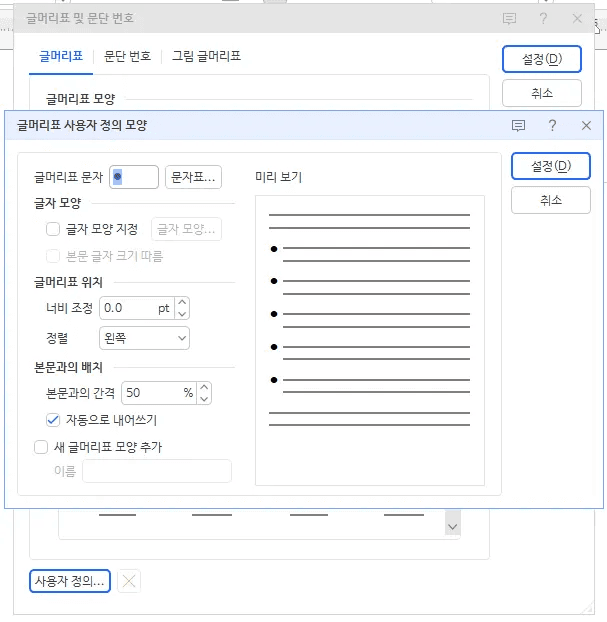Increase 너비 조정 value with up arrow
Screen dimensions: 607x622
tap(182, 302)
